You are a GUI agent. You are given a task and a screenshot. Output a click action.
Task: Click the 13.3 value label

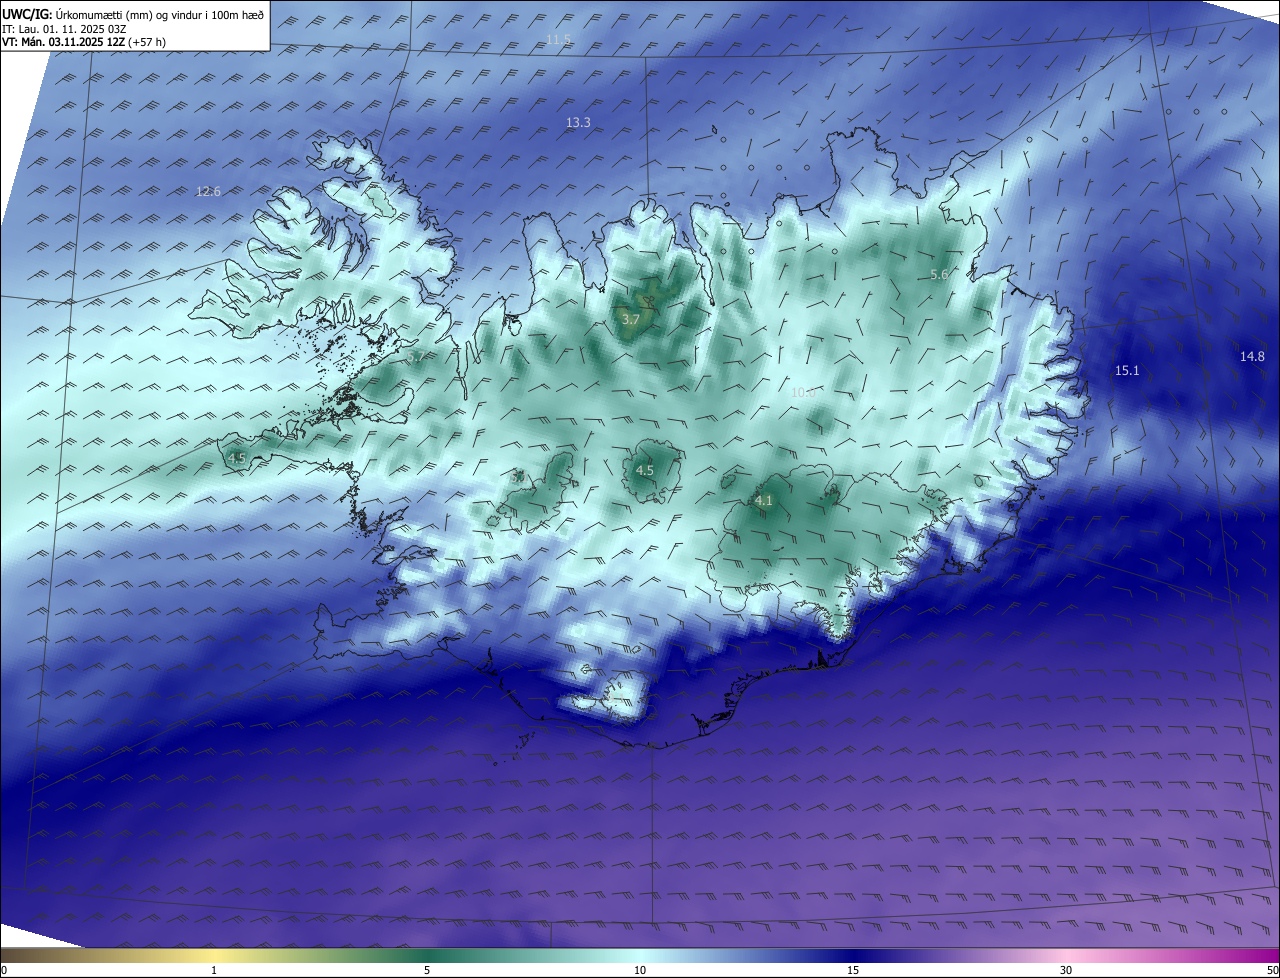578,122
